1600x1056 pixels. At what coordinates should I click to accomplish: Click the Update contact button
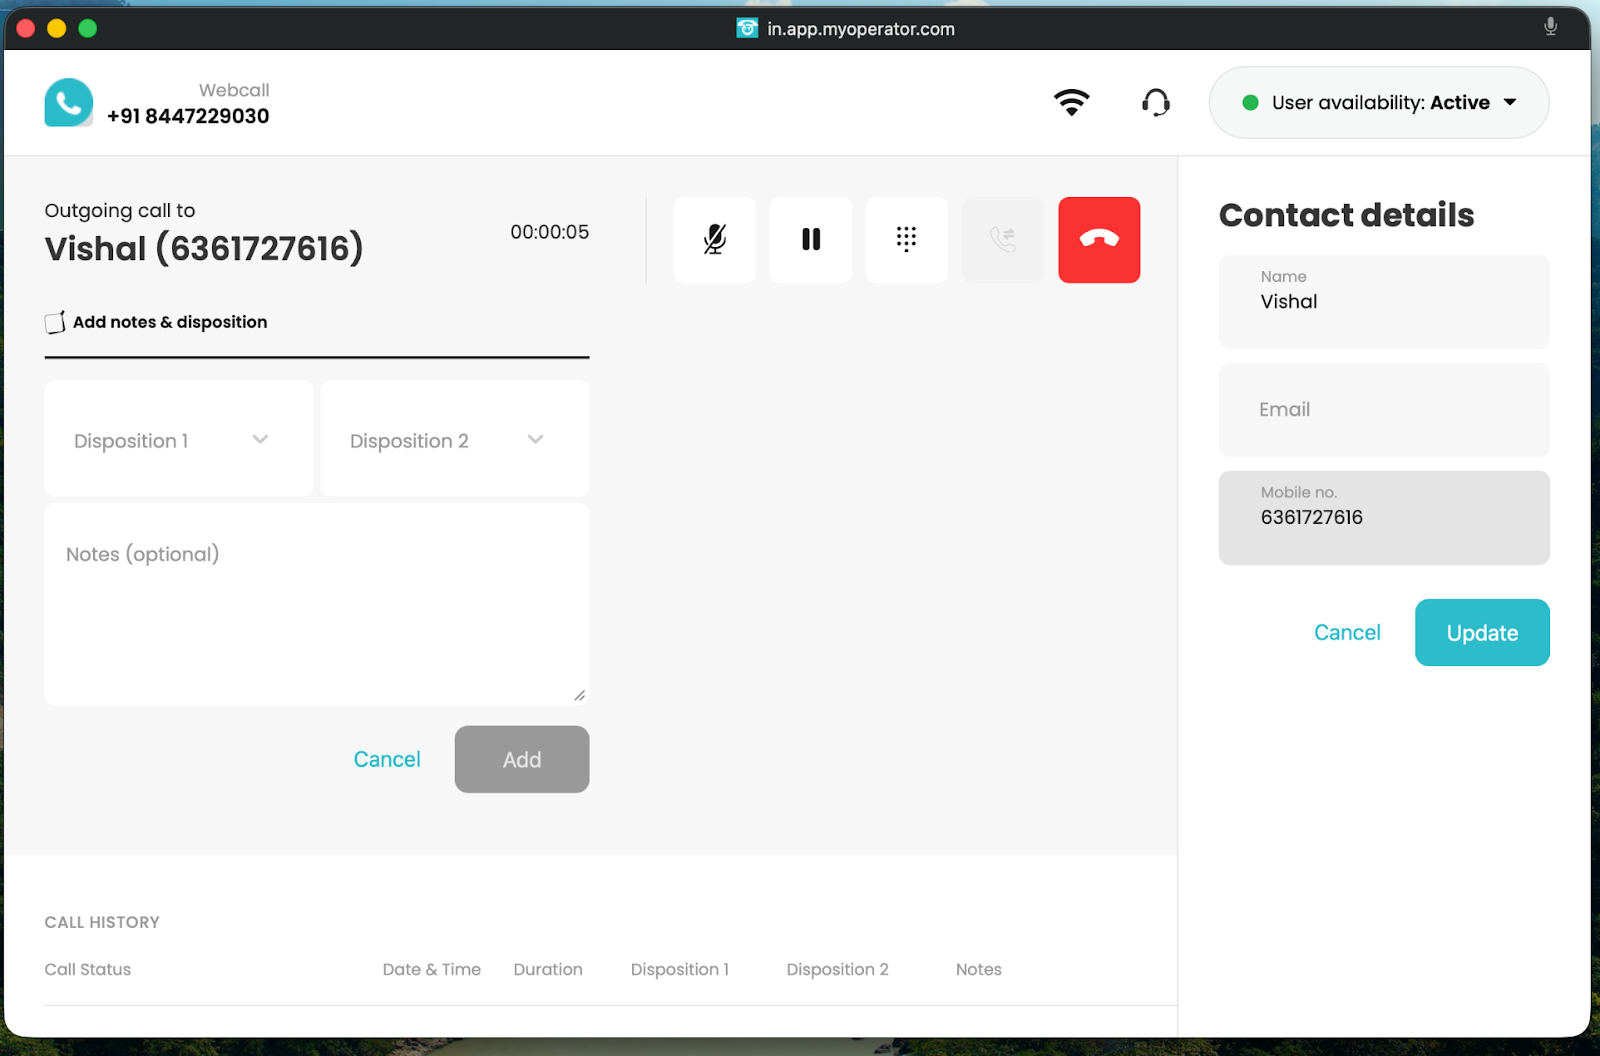(1481, 633)
